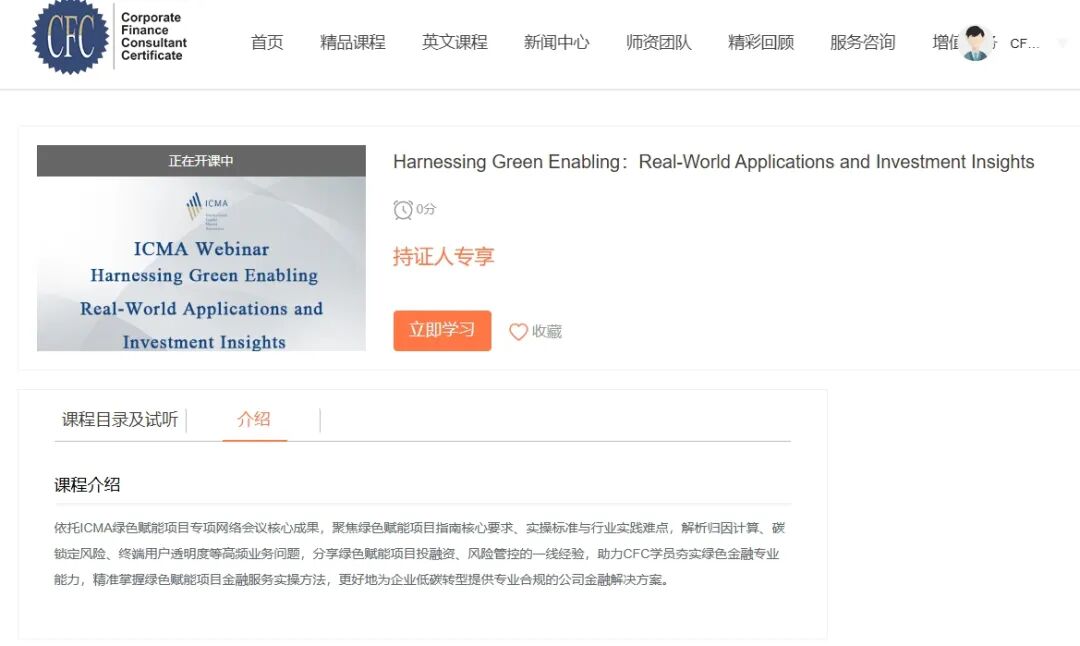Click the 立即学习 learn now button

click(442, 330)
